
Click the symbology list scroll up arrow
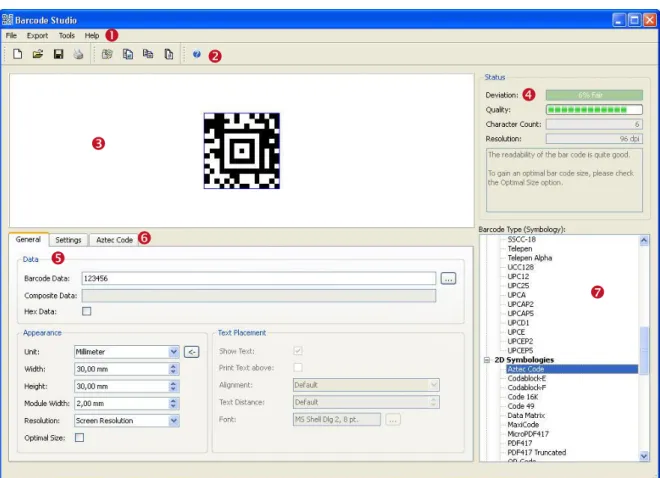coord(644,240)
